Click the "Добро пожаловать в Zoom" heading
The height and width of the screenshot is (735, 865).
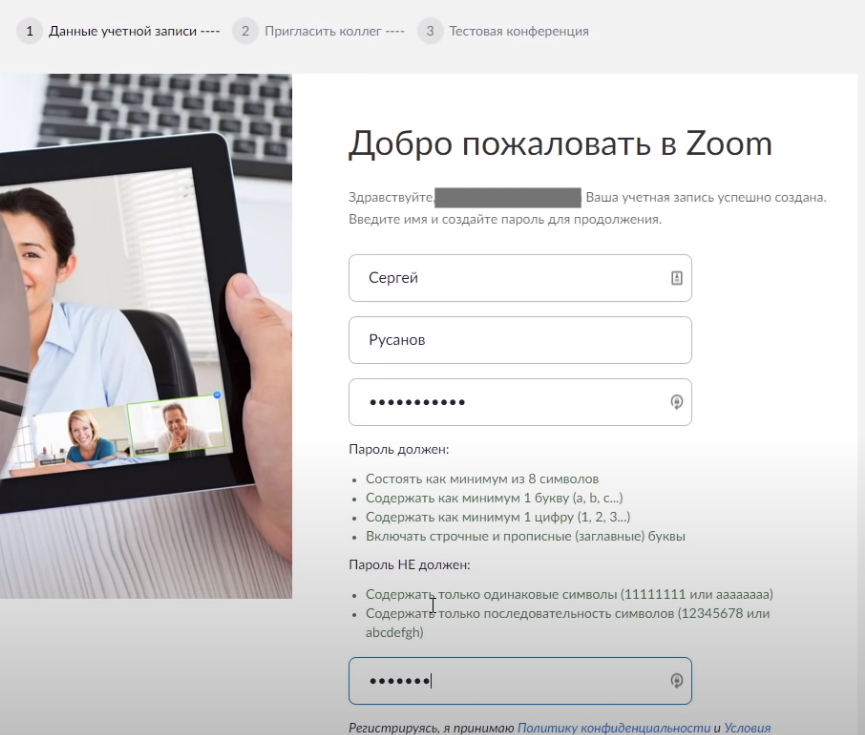pos(560,144)
